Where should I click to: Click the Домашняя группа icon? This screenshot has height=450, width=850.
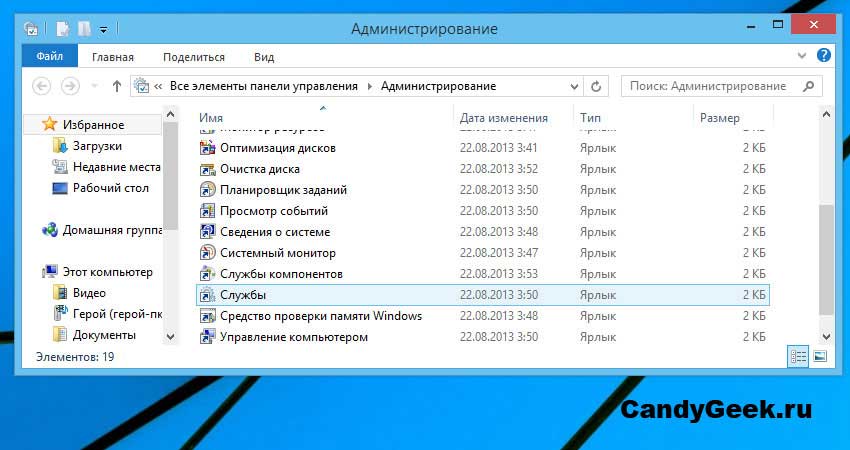pyautogui.click(x=49, y=230)
